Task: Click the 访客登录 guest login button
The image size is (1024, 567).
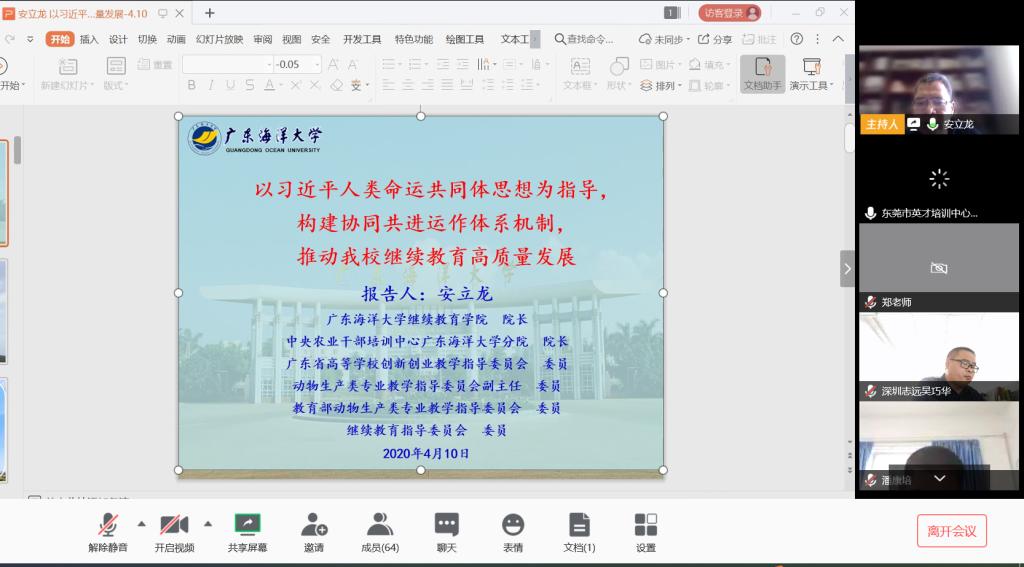Action: [729, 13]
